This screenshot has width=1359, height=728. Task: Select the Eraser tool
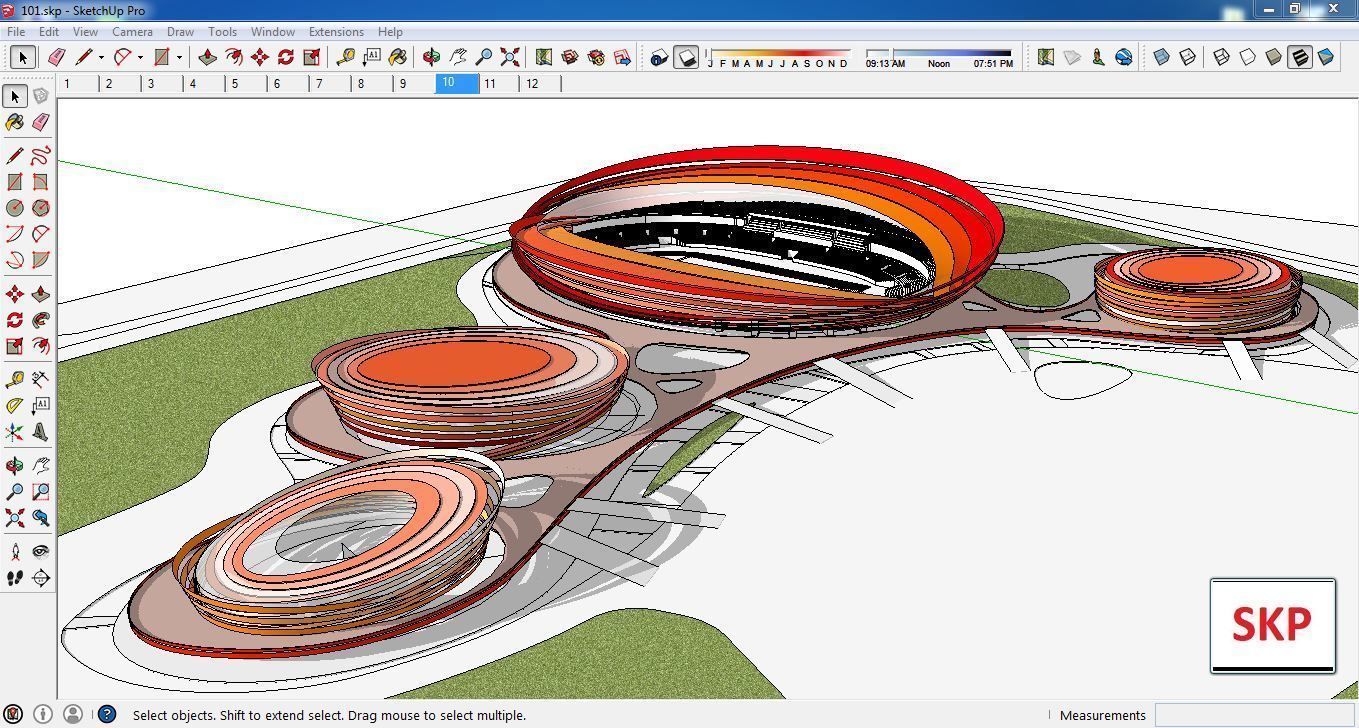coord(41,122)
